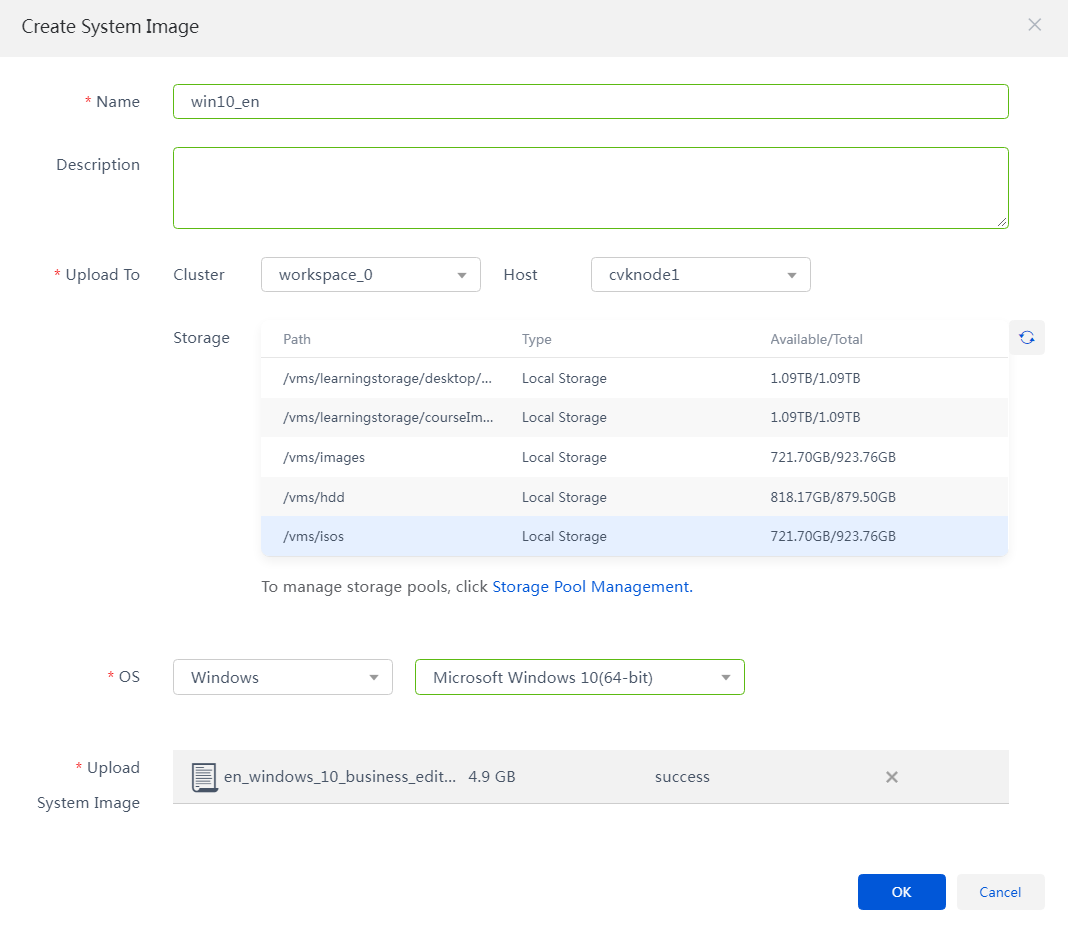Click Local Storage type in /vms/images row
Viewport: 1068px width, 927px height.
pos(564,458)
